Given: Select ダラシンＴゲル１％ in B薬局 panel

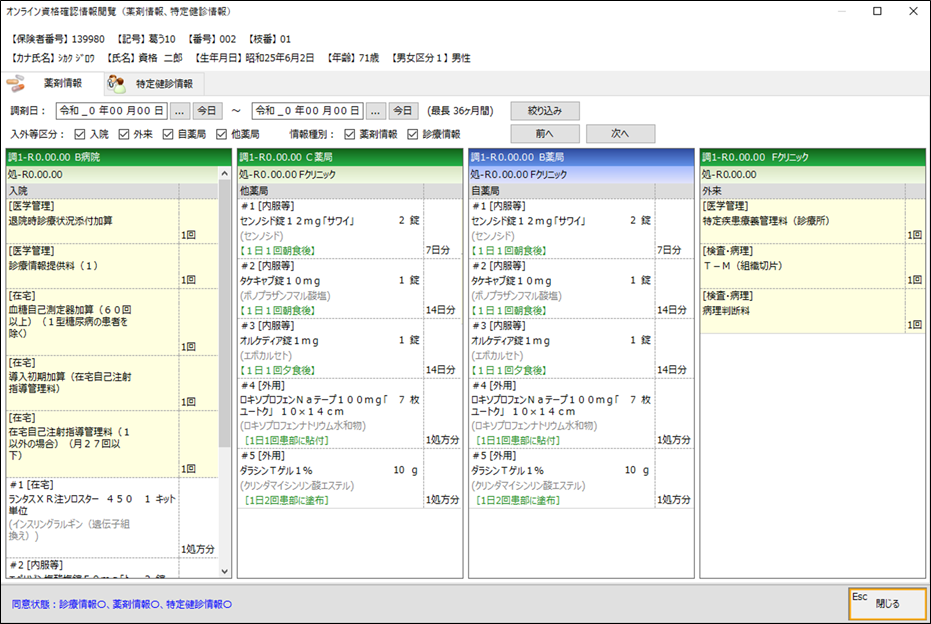Looking at the screenshot, I should pyautogui.click(x=581, y=479).
